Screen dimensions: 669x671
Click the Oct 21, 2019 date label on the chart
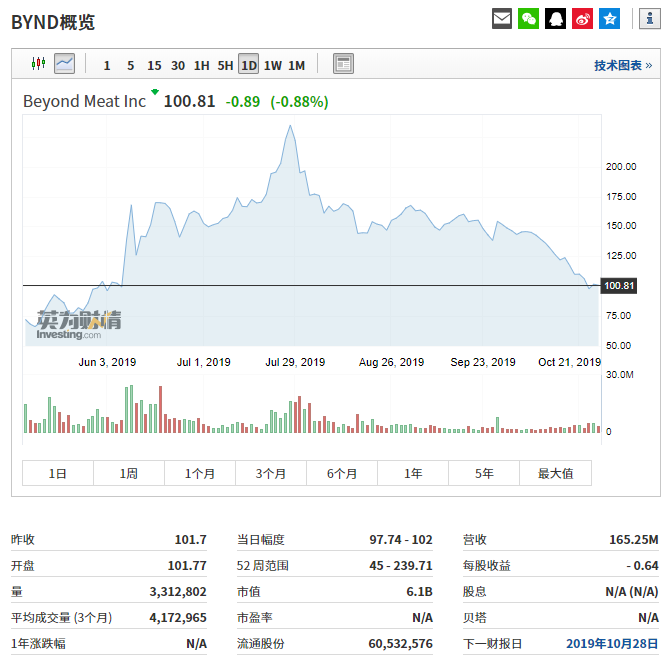pos(570,362)
